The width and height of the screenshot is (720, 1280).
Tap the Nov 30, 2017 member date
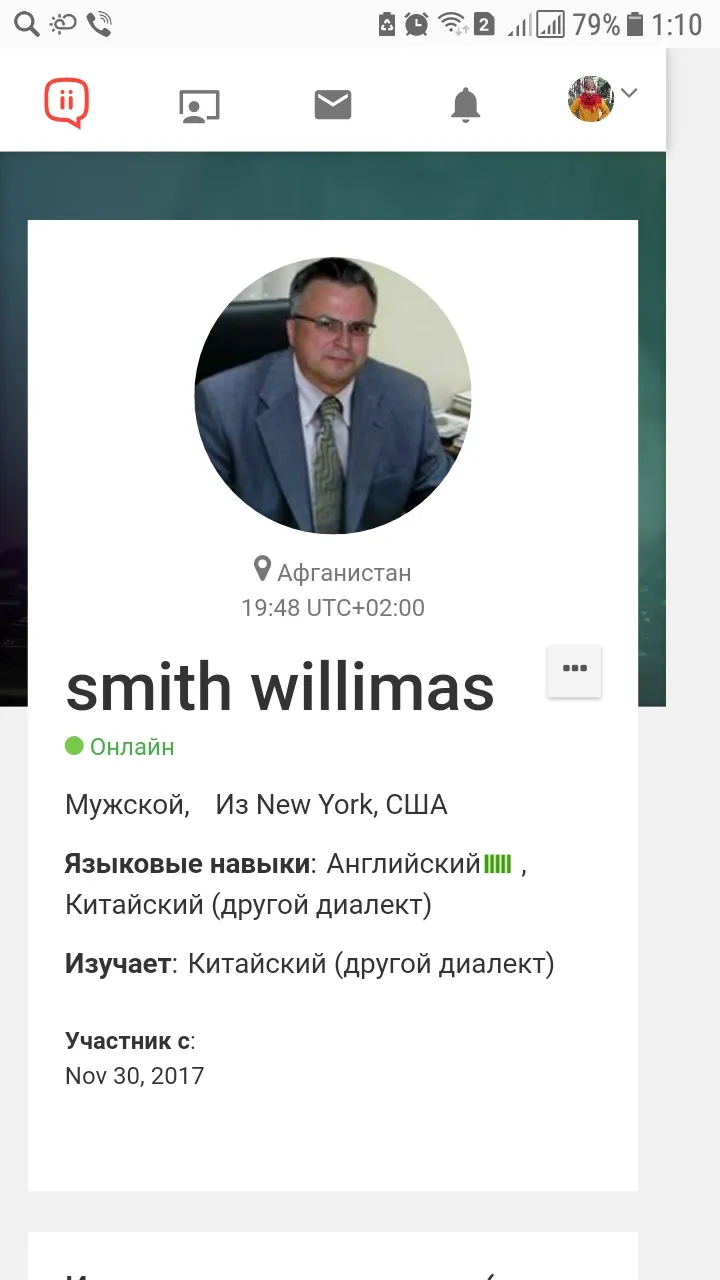point(134,1076)
